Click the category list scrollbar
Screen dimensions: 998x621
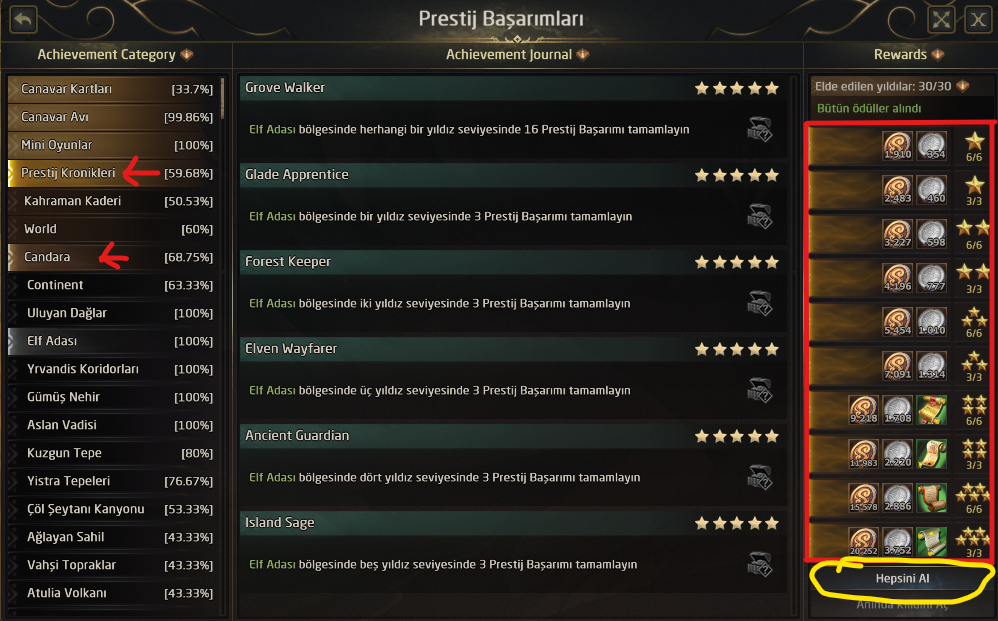(x=222, y=100)
